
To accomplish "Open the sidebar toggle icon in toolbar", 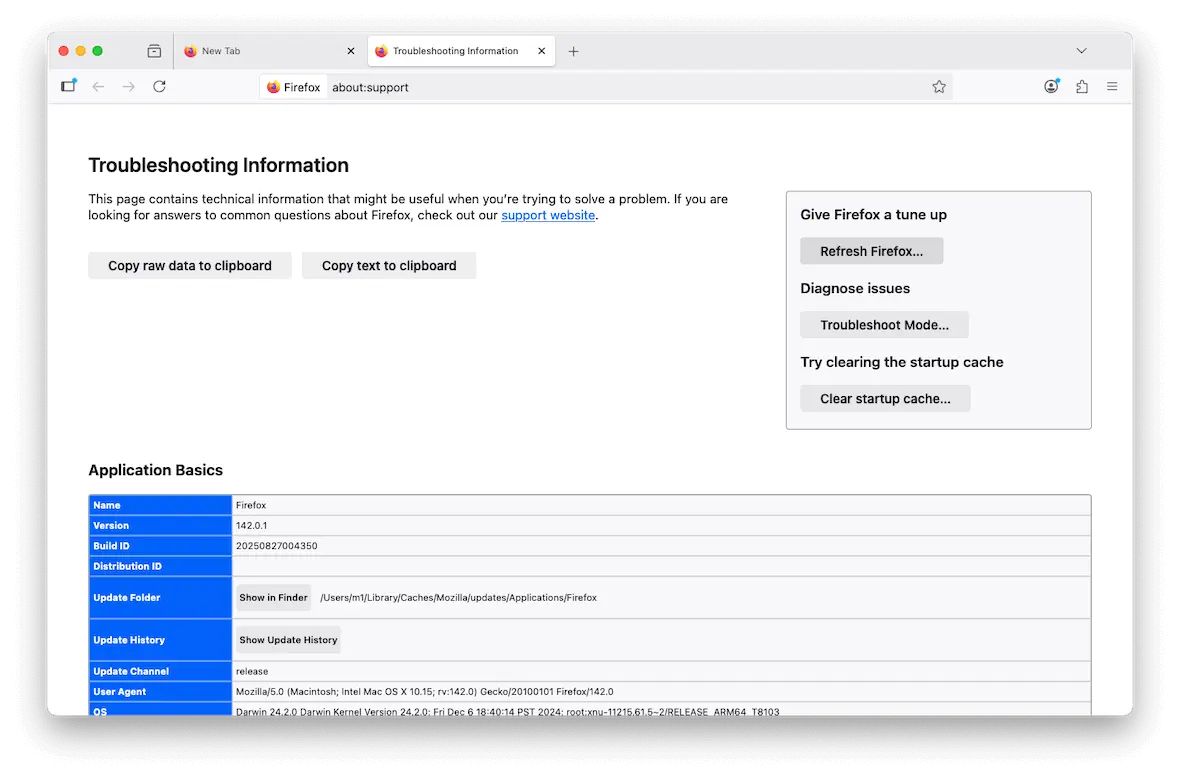I will [68, 86].
